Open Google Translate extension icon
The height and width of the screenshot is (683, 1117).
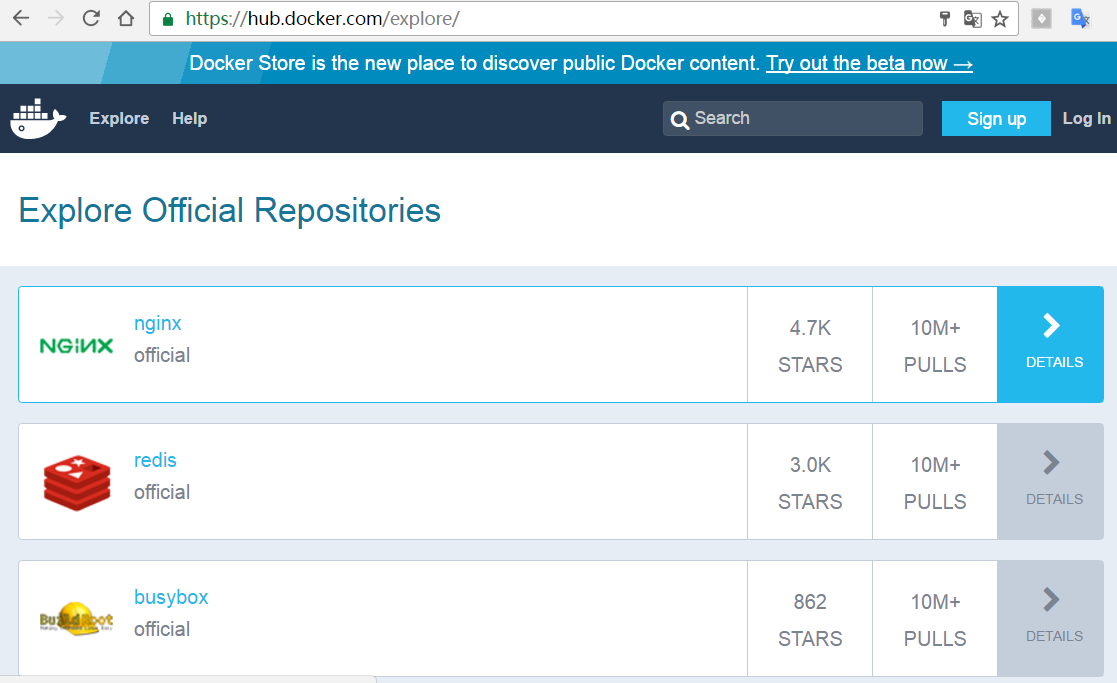tap(1081, 19)
